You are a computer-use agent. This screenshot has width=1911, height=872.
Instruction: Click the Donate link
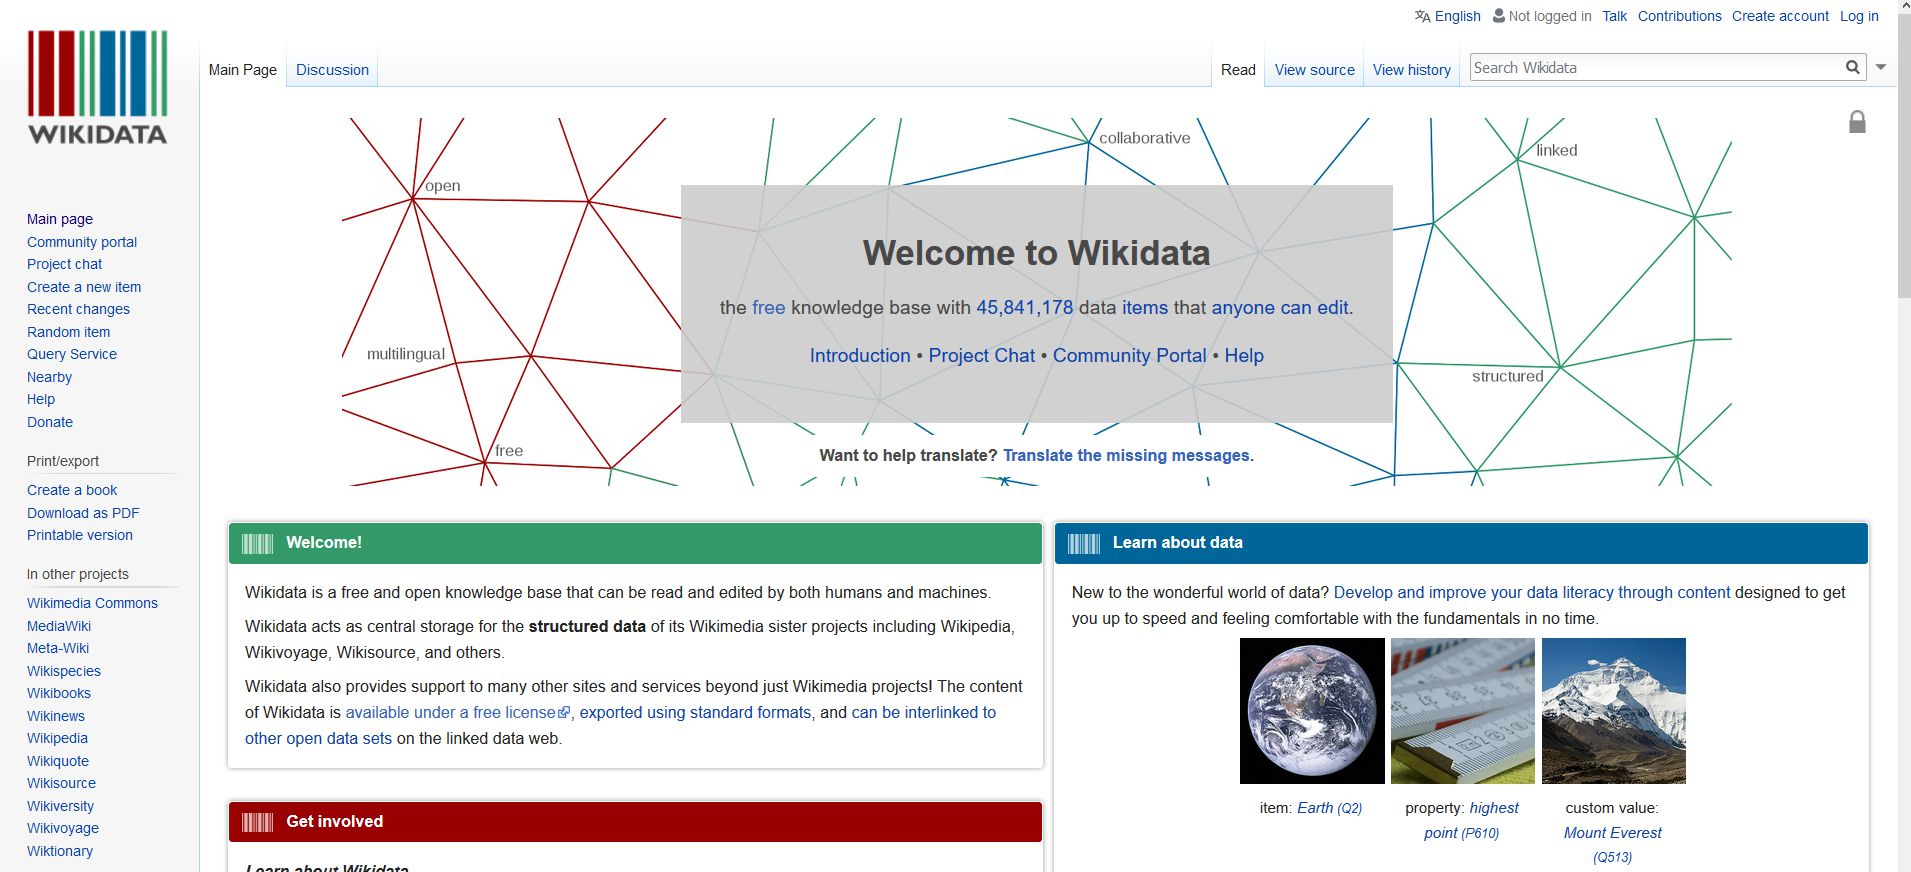pos(50,422)
